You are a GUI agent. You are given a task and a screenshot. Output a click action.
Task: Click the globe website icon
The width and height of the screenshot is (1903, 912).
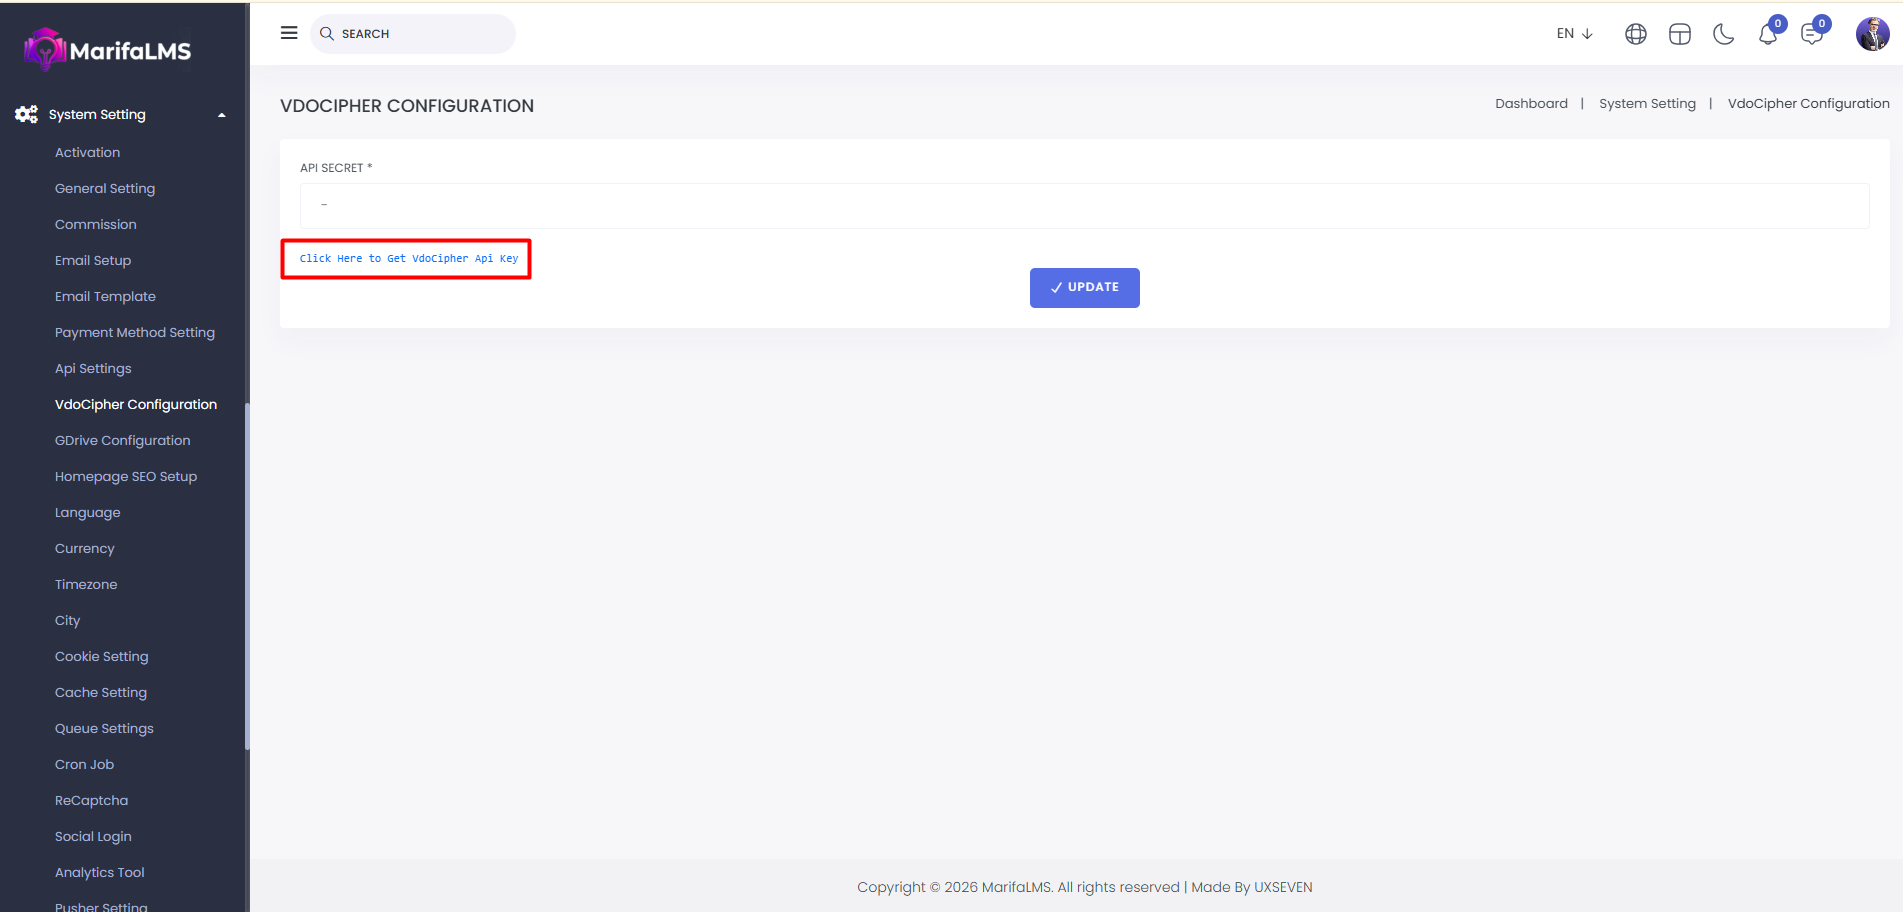[1635, 34]
